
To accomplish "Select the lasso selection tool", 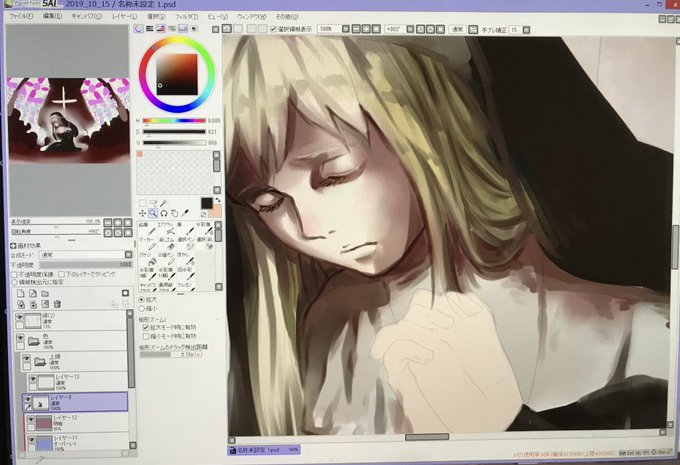I will pos(153,203).
